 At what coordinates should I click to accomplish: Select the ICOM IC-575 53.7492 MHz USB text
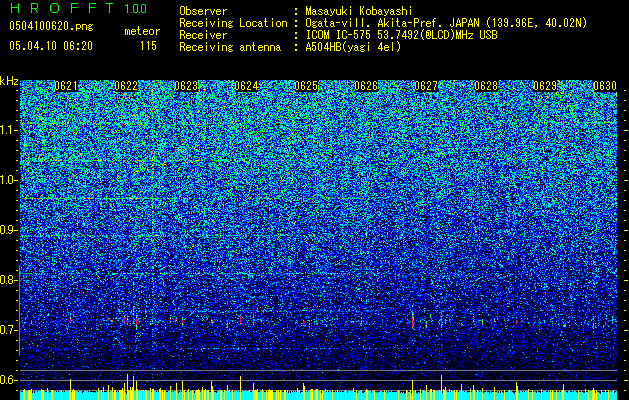[401, 35]
